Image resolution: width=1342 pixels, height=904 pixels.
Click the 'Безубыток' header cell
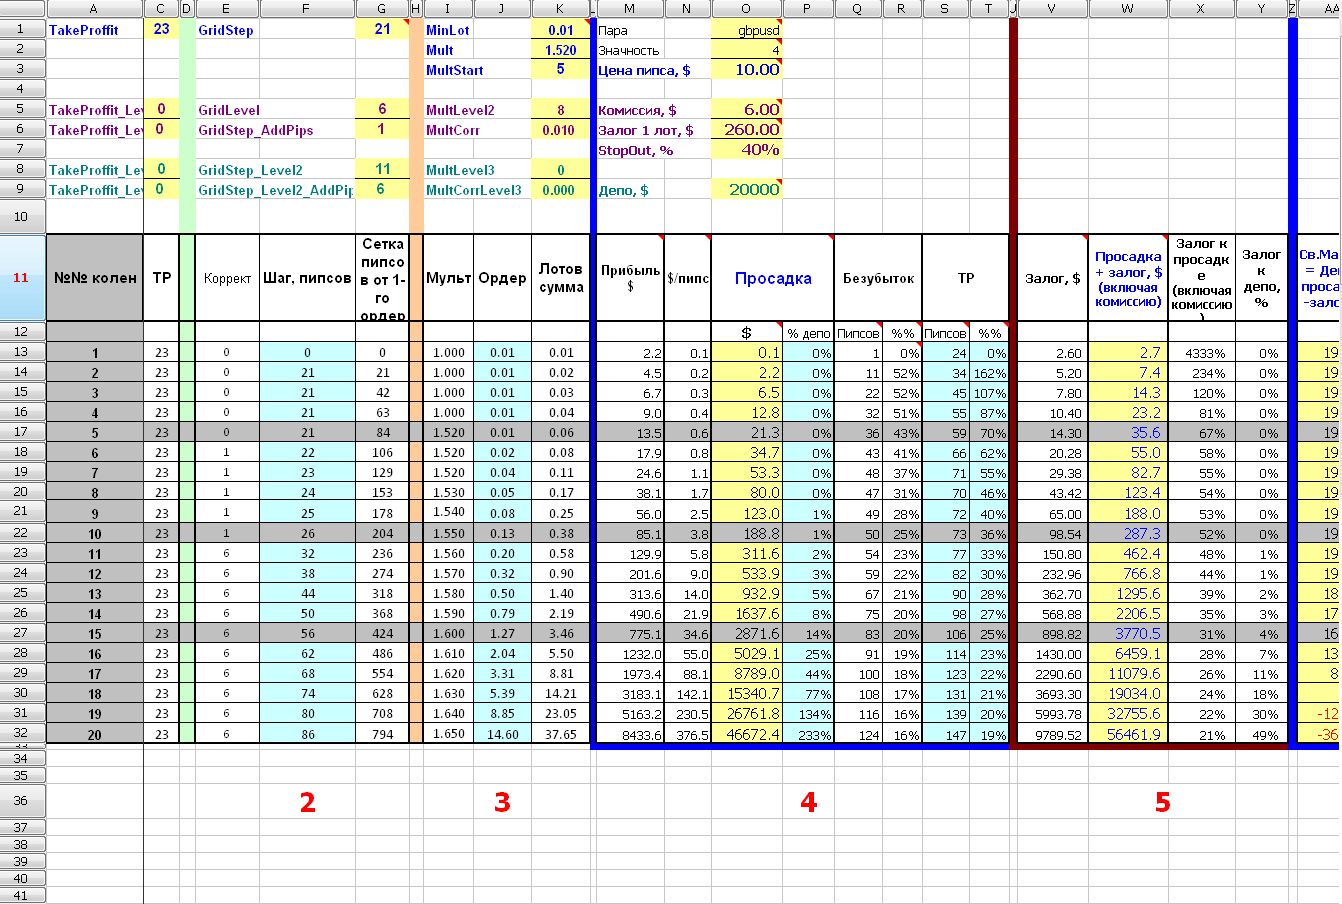[x=878, y=278]
